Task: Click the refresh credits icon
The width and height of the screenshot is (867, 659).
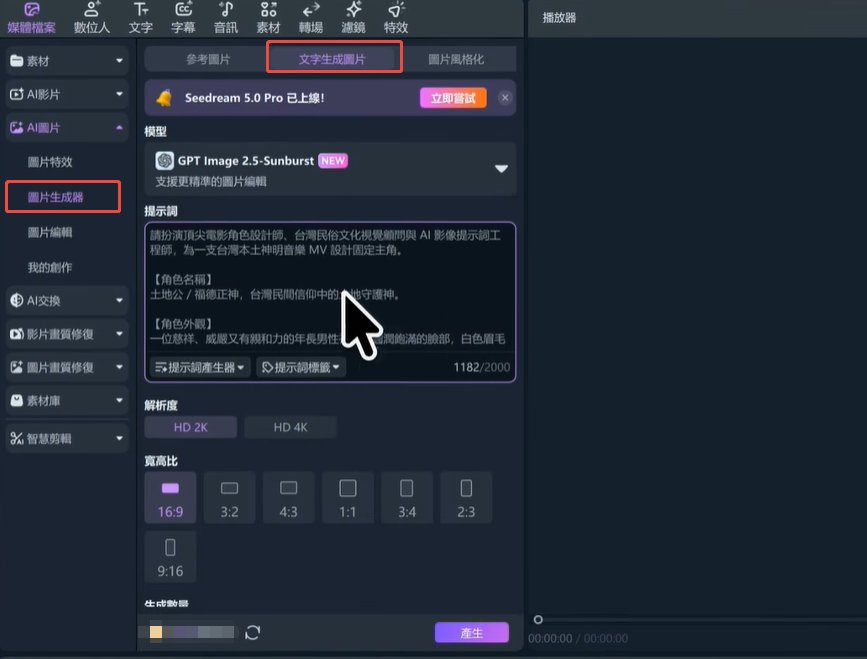Action: coord(253,632)
